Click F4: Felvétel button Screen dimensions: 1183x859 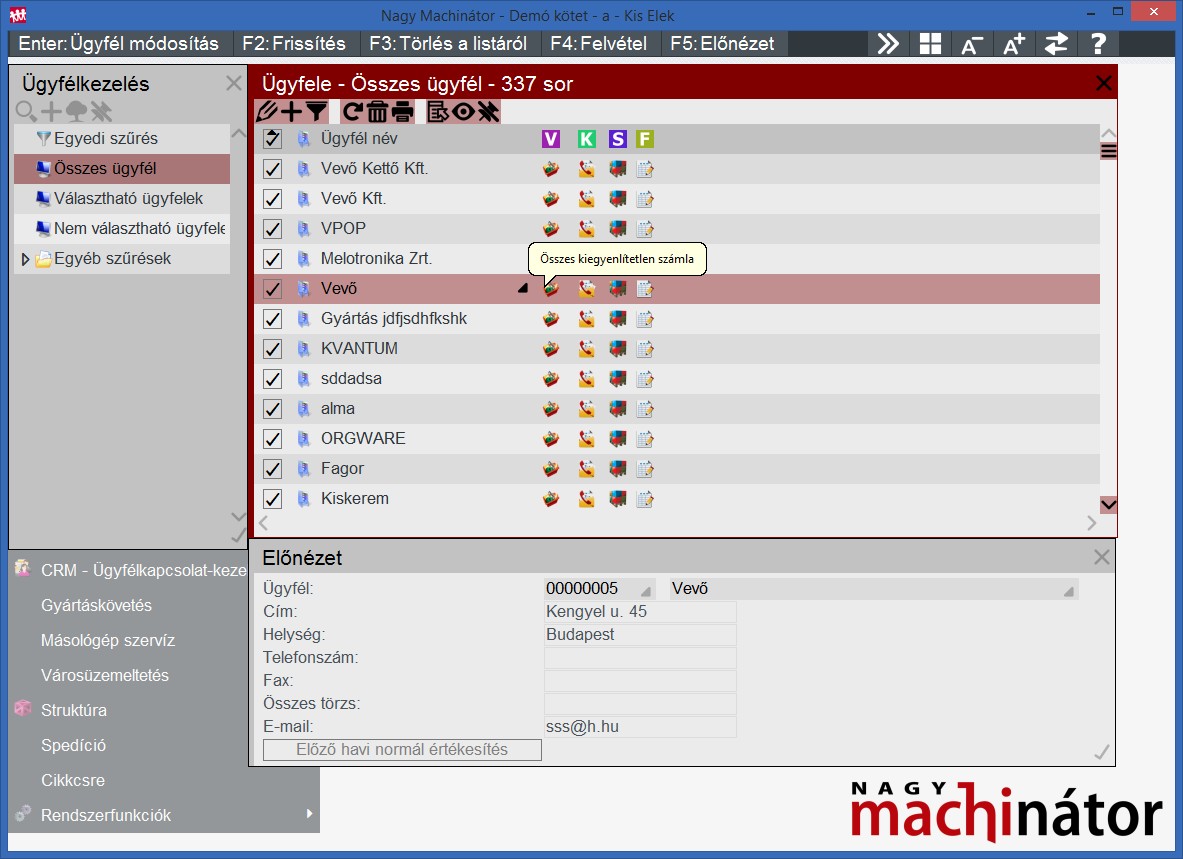coord(599,44)
